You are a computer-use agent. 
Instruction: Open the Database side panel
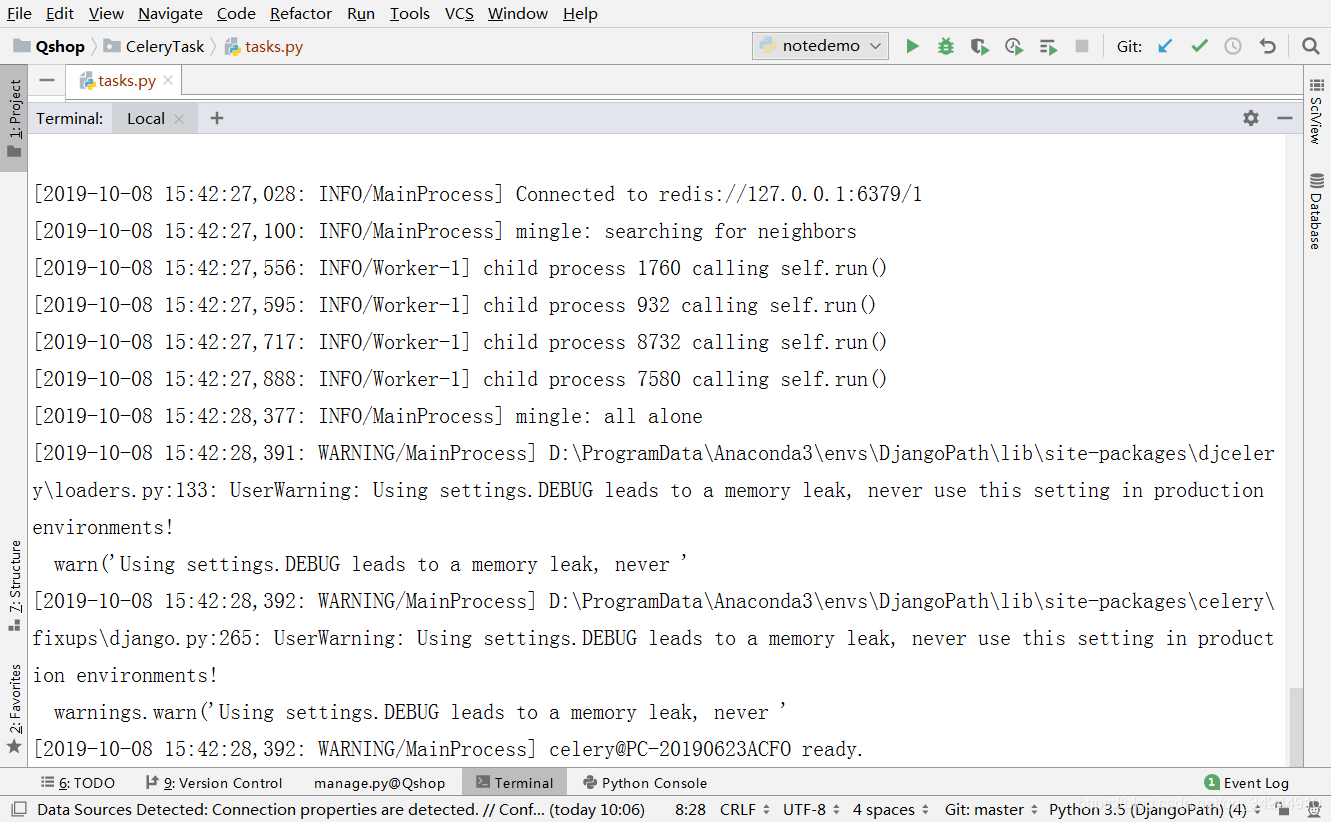coord(1317,212)
